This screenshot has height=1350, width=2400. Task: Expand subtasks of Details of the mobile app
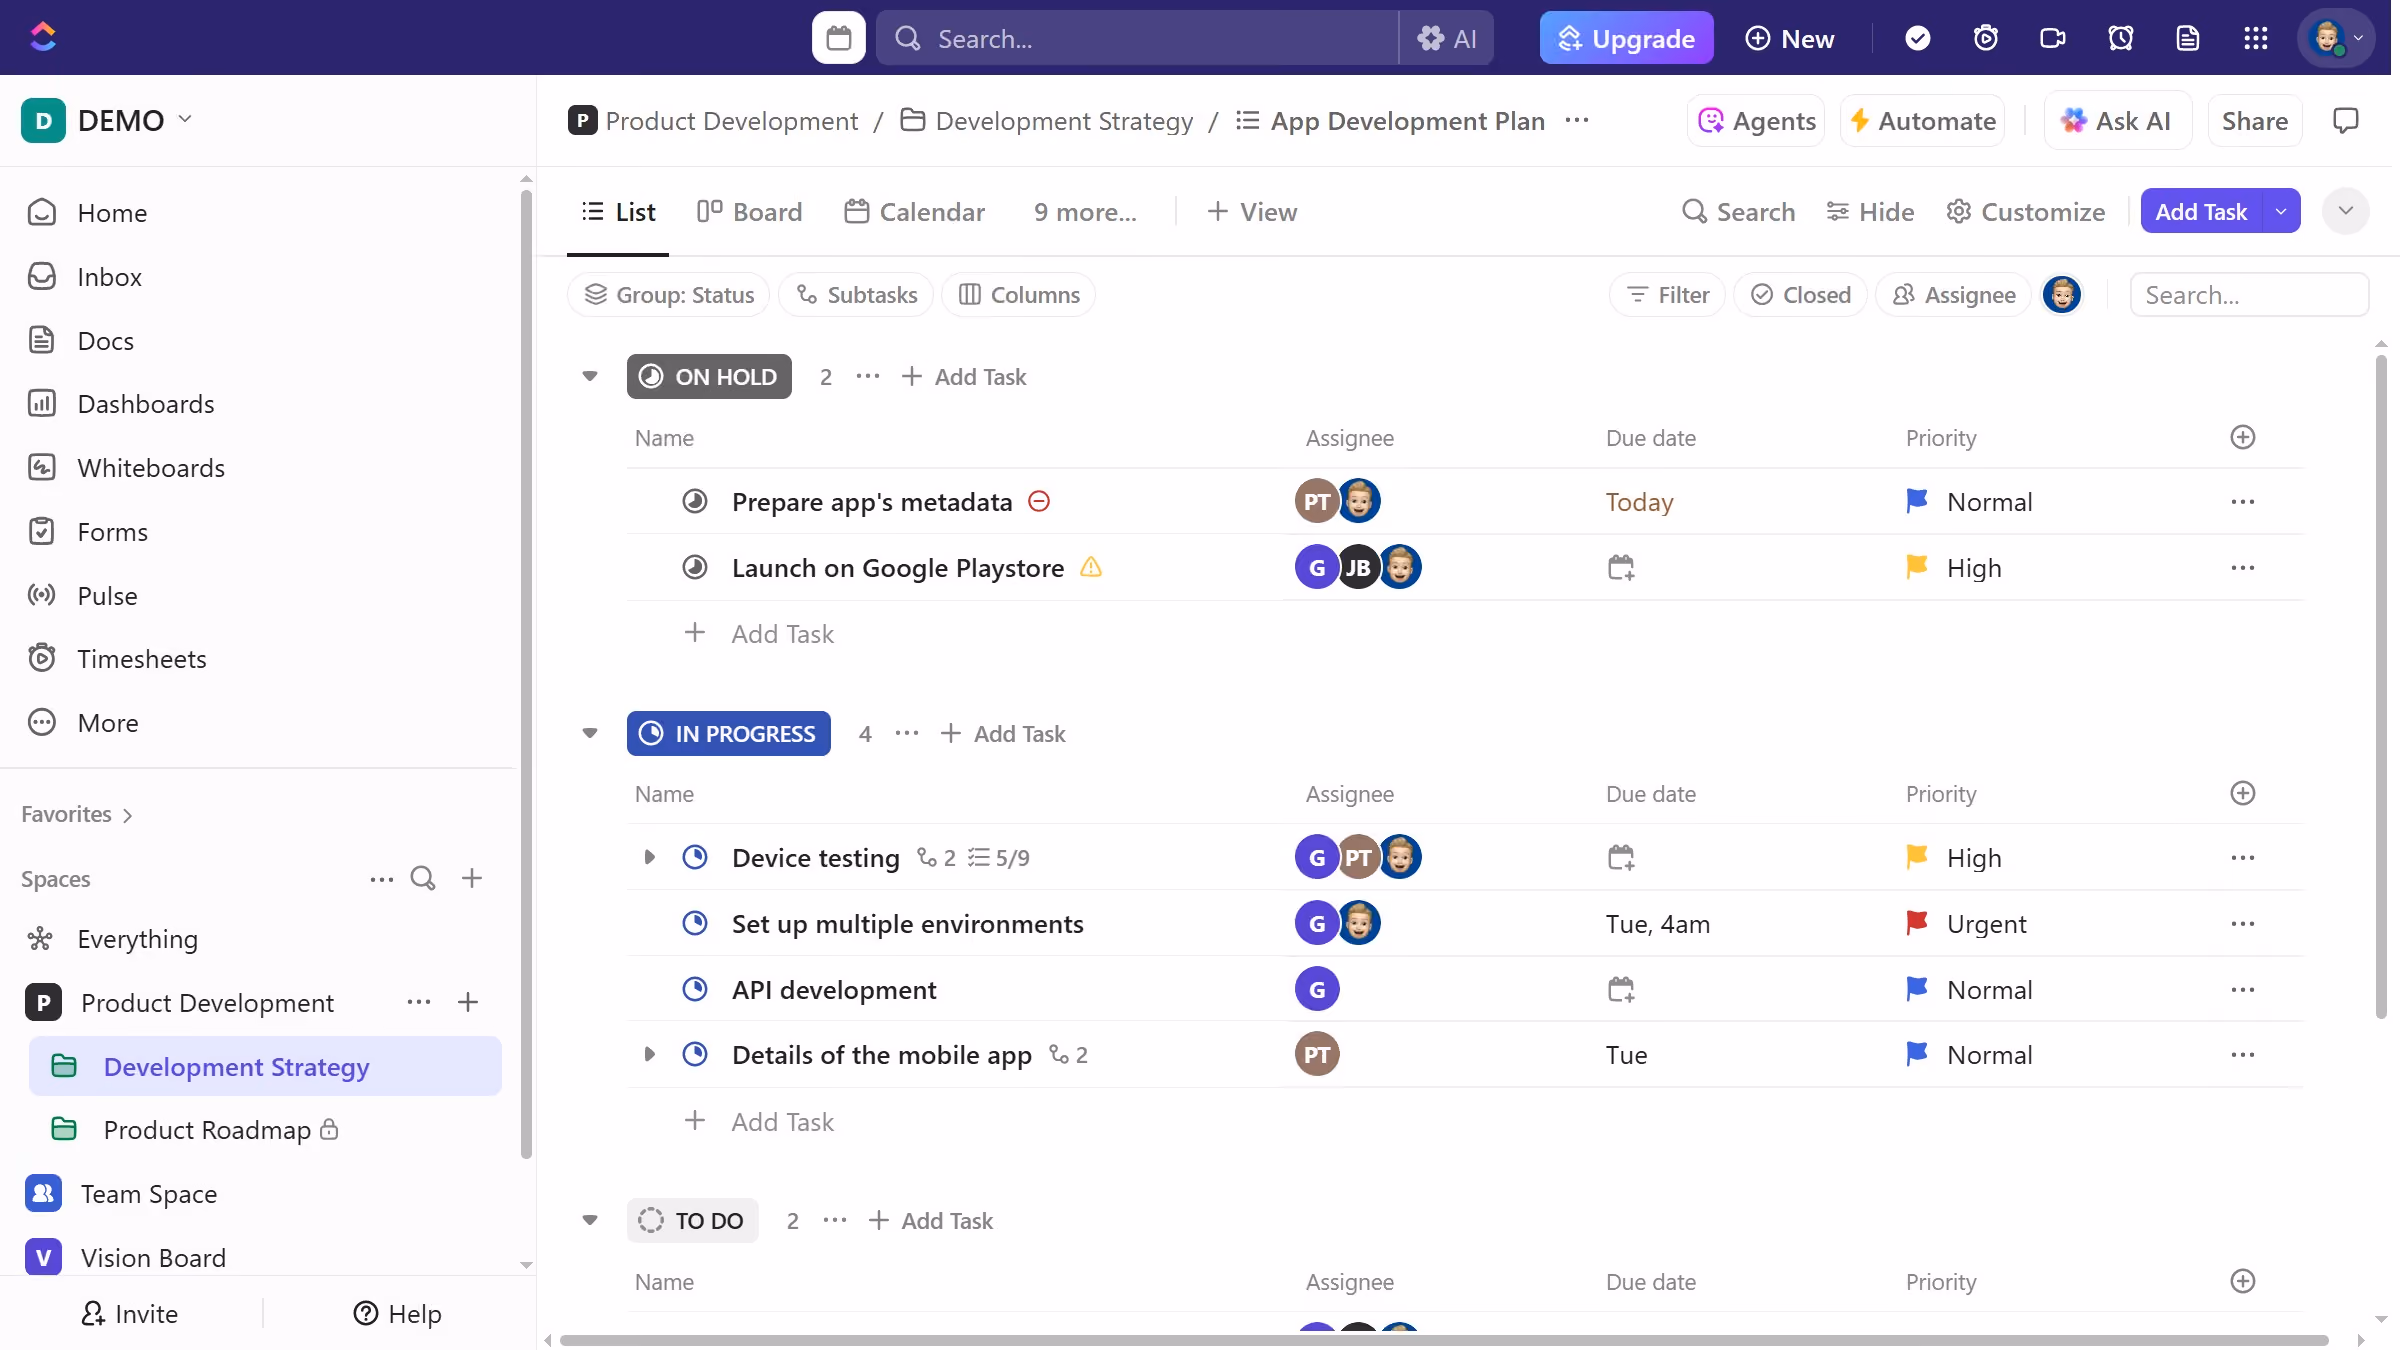[649, 1054]
